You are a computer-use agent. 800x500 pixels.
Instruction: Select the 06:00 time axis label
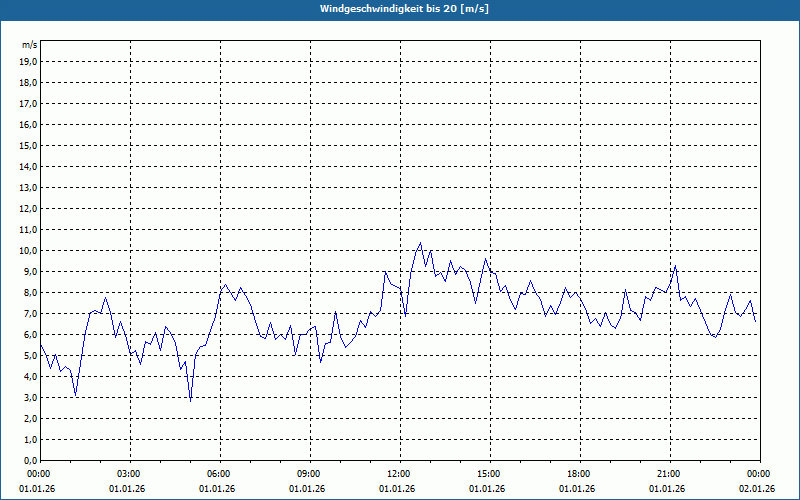tap(220, 474)
